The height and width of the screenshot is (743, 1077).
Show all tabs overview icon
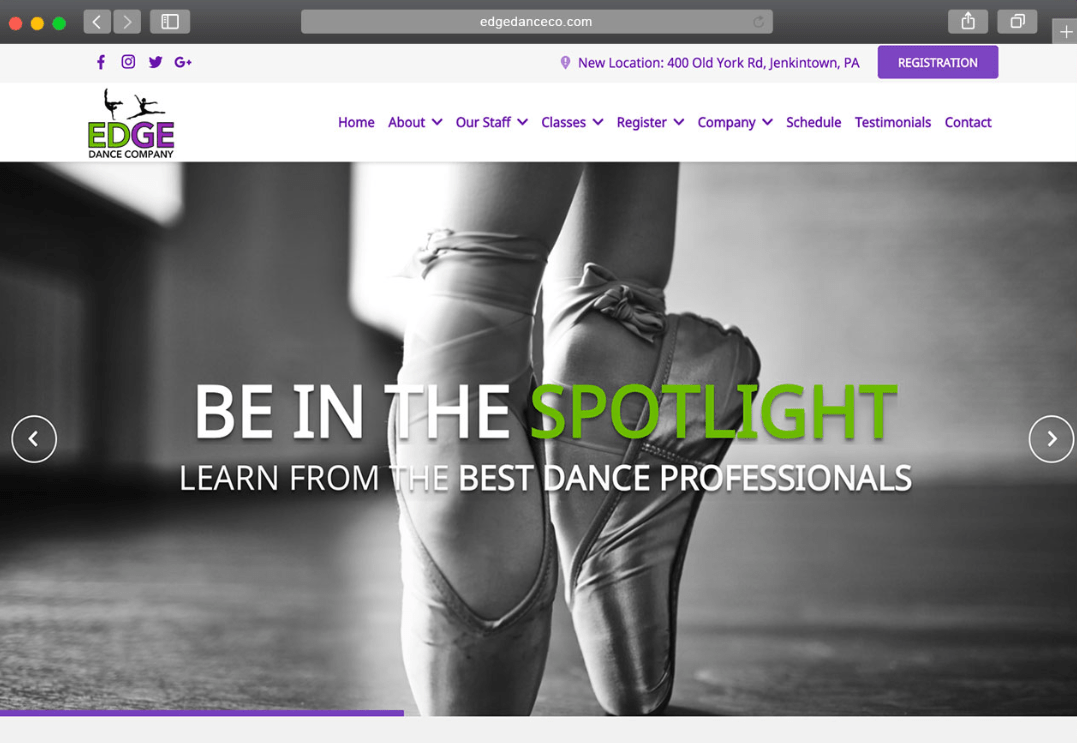(x=1017, y=21)
